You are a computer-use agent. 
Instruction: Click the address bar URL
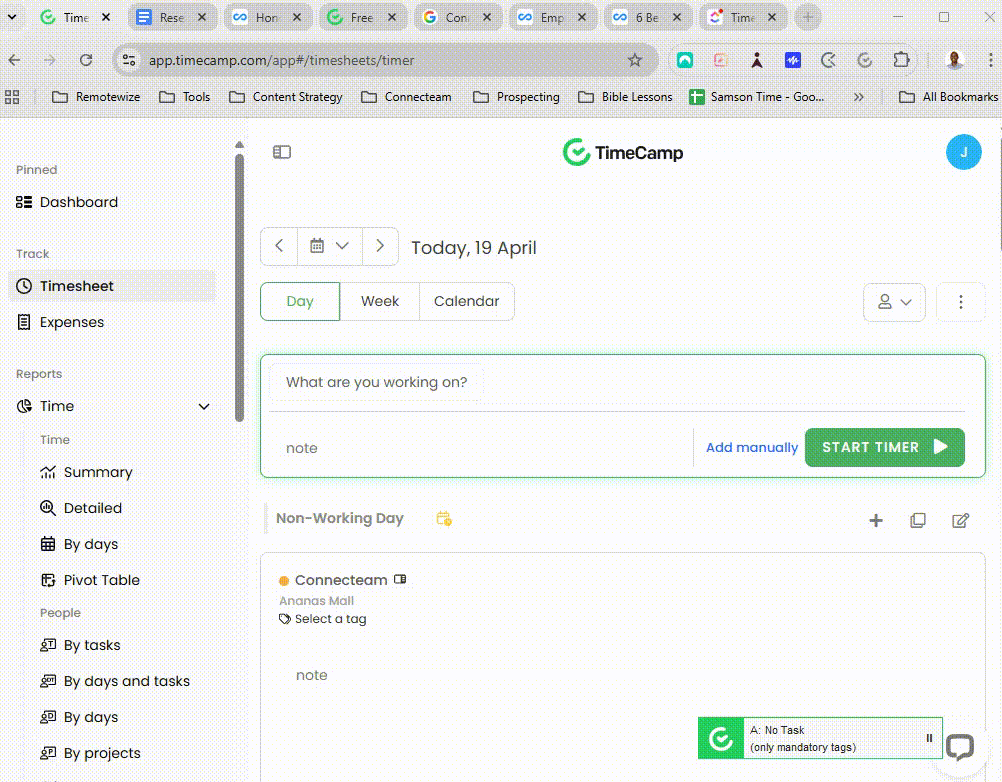tap(281, 60)
